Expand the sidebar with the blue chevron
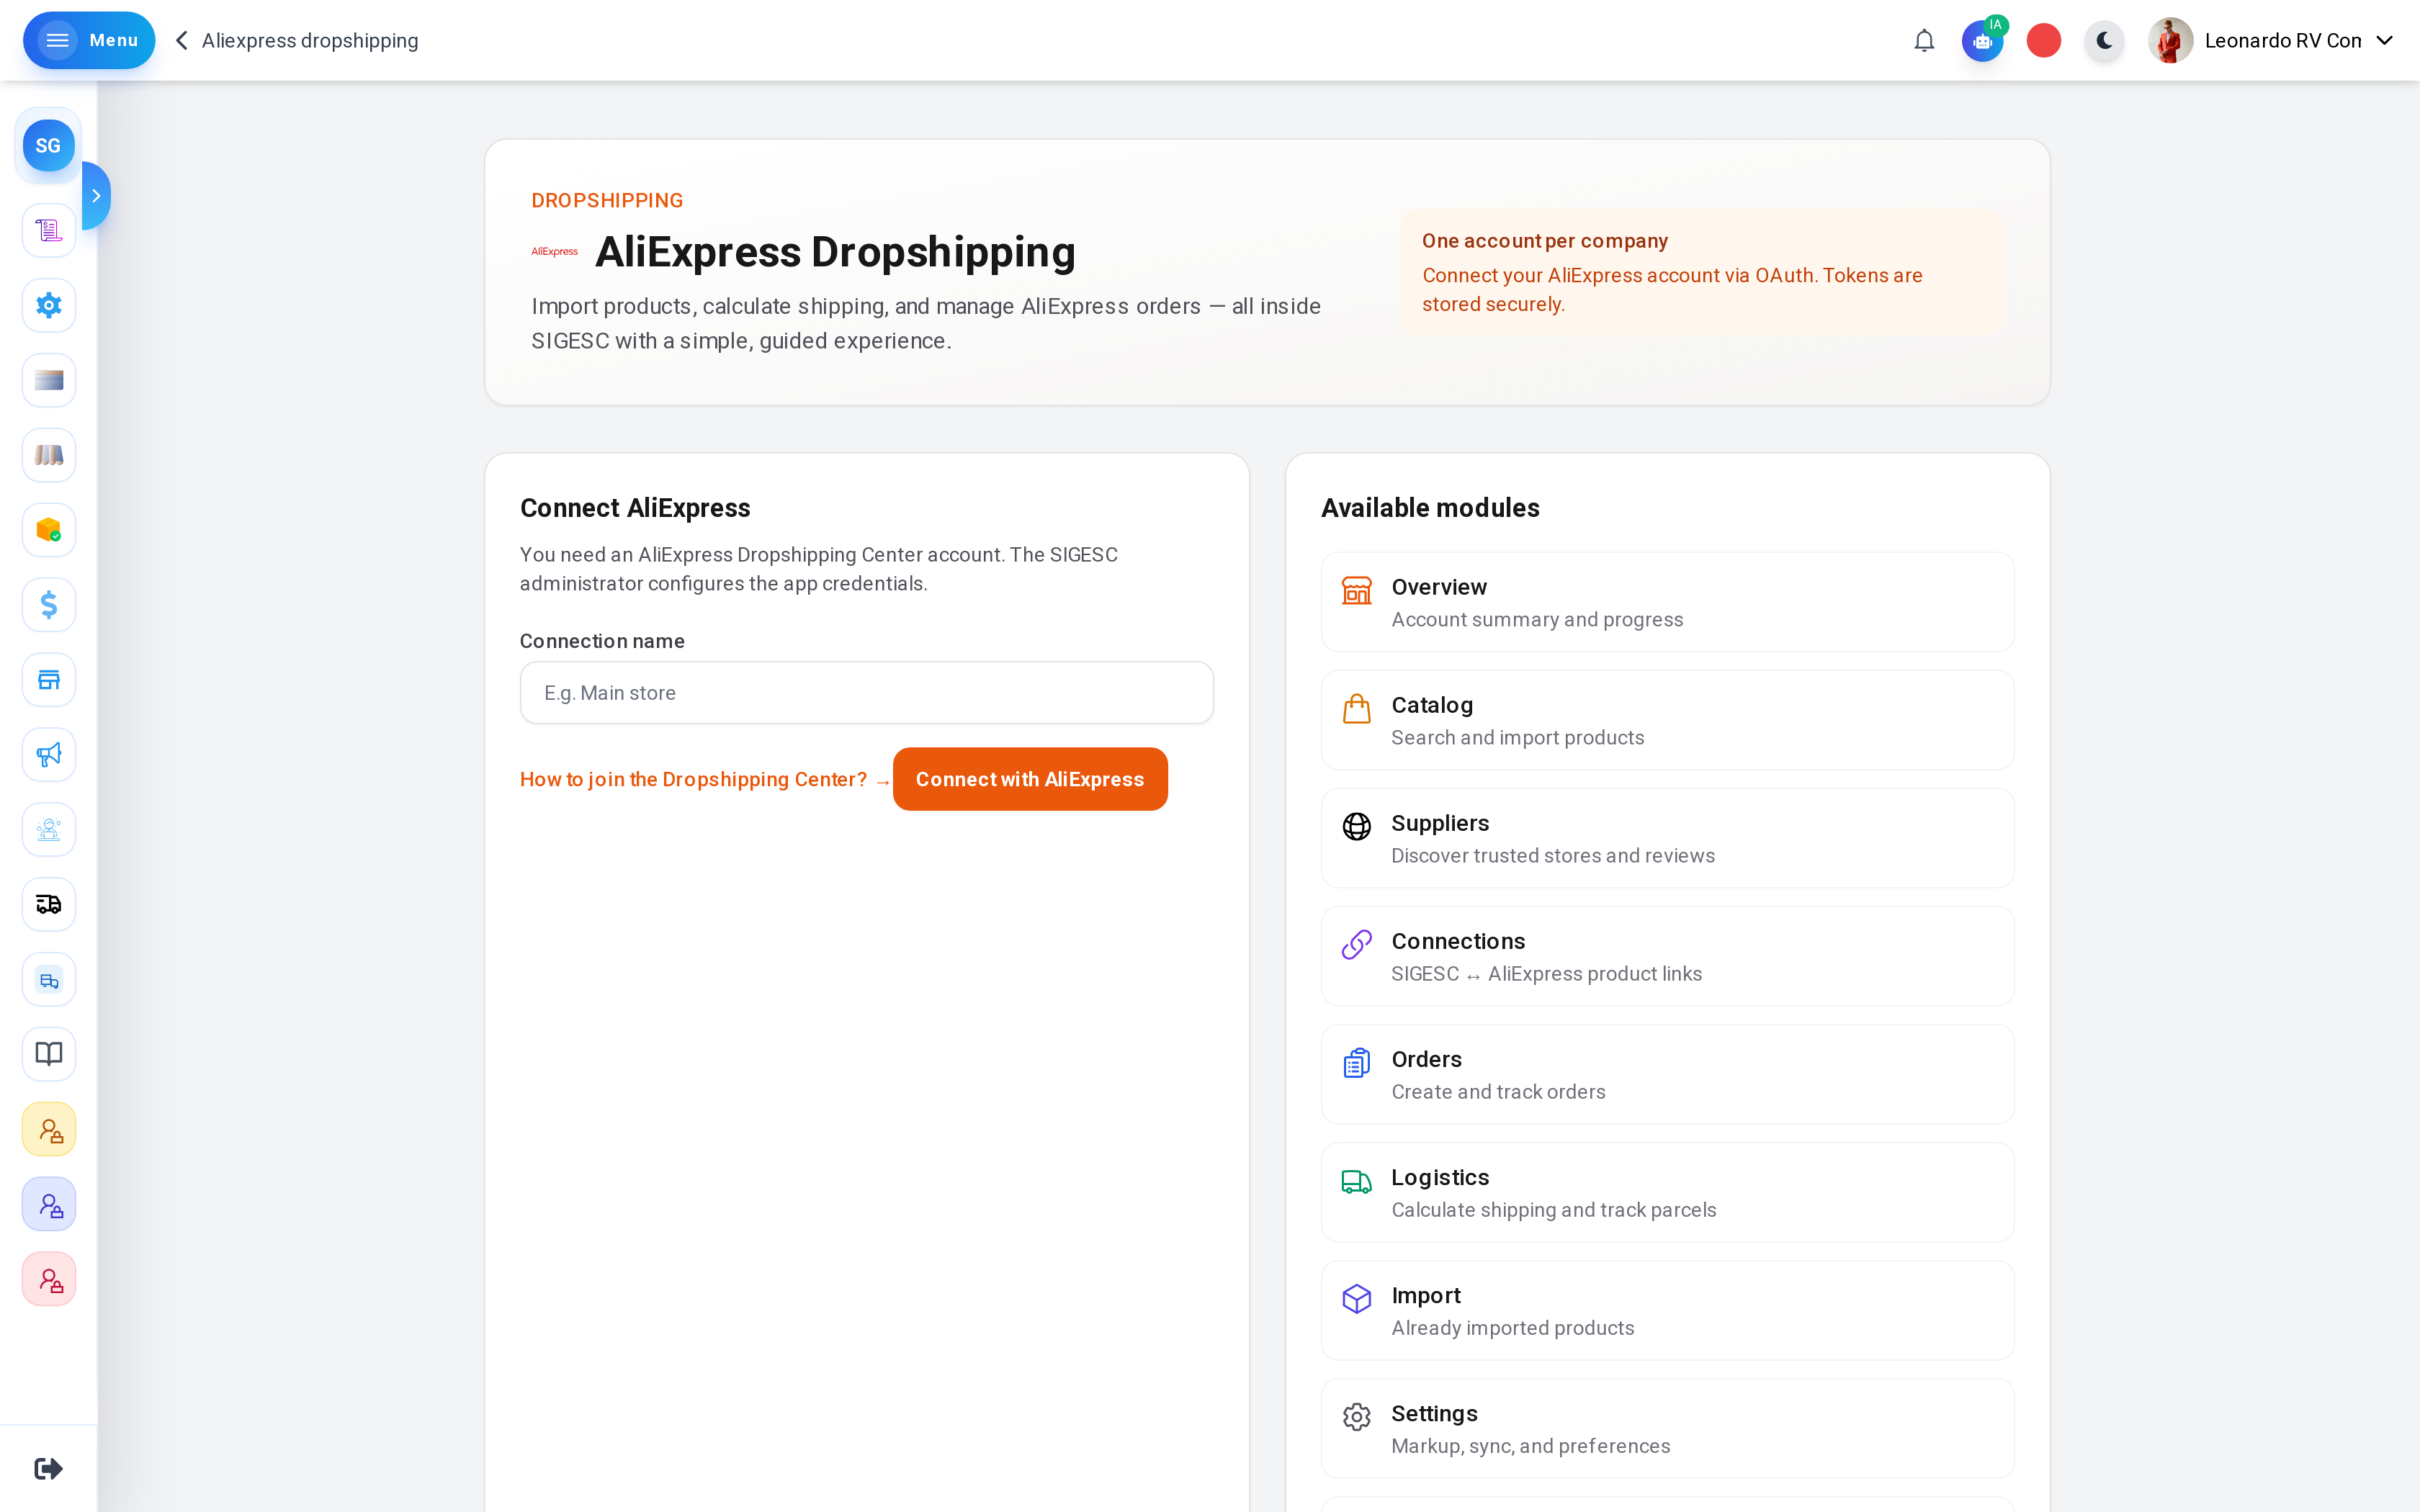The width and height of the screenshot is (2420, 1512). point(96,196)
